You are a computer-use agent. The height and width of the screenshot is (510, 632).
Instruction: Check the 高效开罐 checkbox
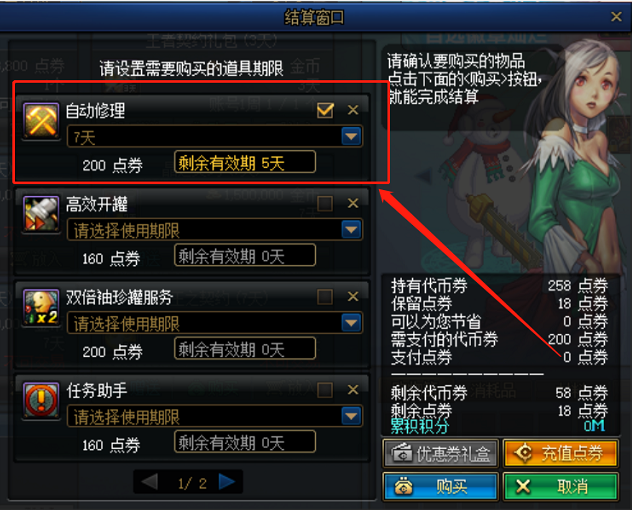point(325,204)
